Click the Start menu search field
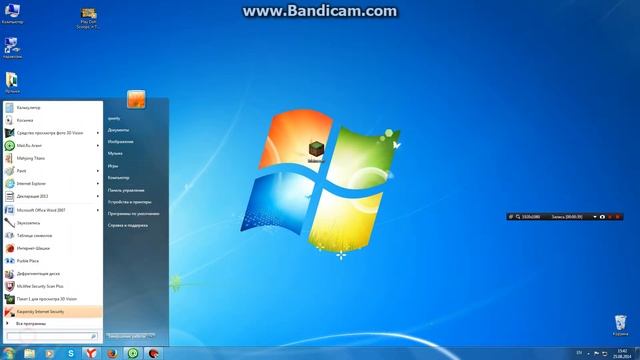 52,336
